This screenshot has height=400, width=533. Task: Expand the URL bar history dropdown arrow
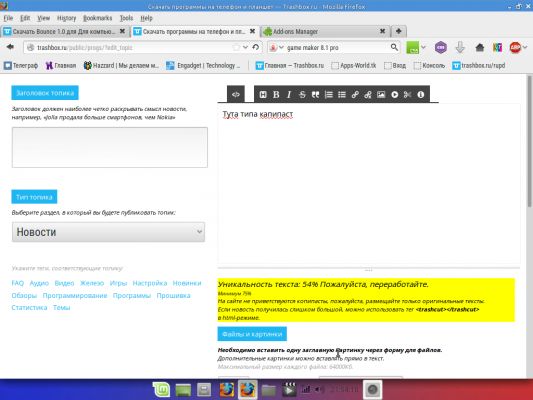[245, 47]
